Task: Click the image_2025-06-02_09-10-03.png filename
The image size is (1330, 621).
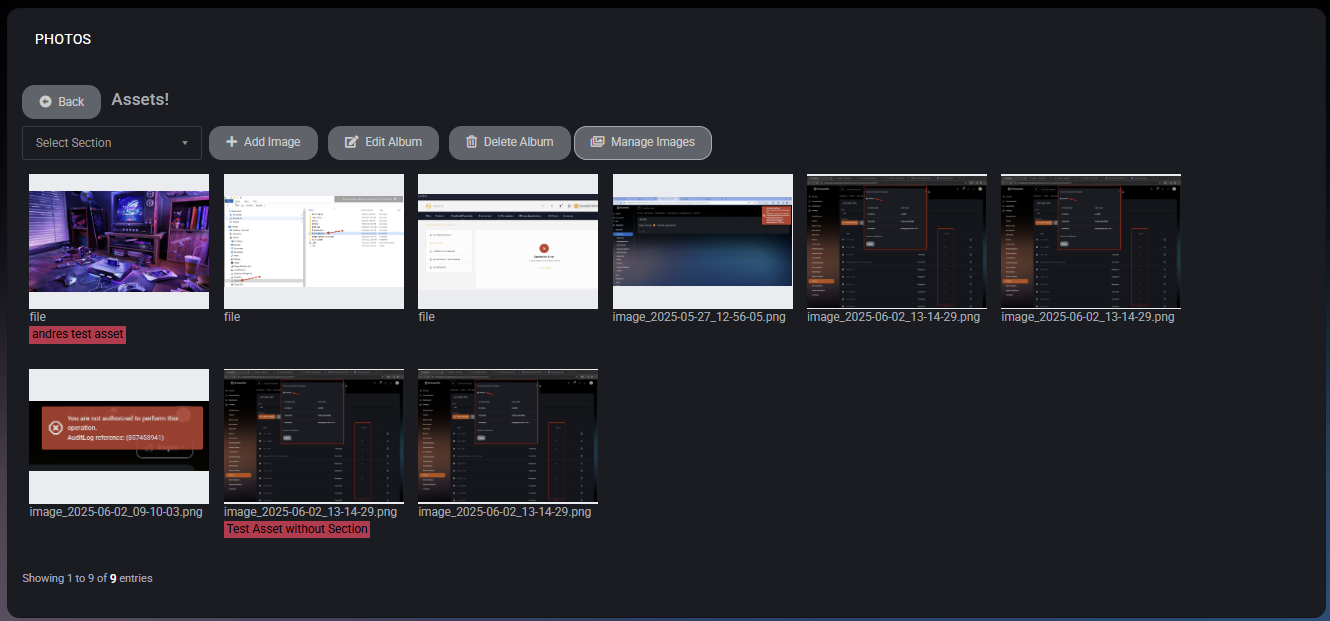Action: point(116,512)
